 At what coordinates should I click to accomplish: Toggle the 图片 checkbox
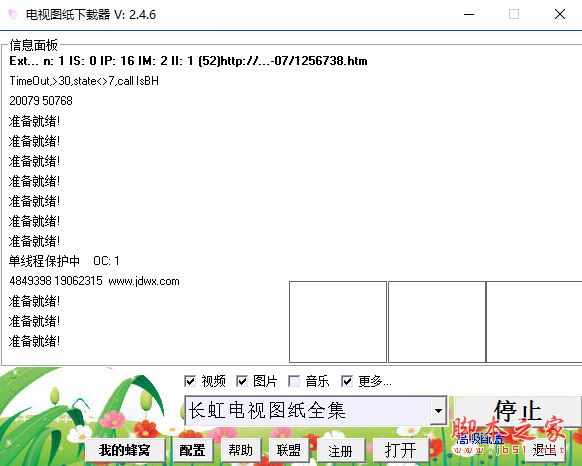(x=242, y=381)
